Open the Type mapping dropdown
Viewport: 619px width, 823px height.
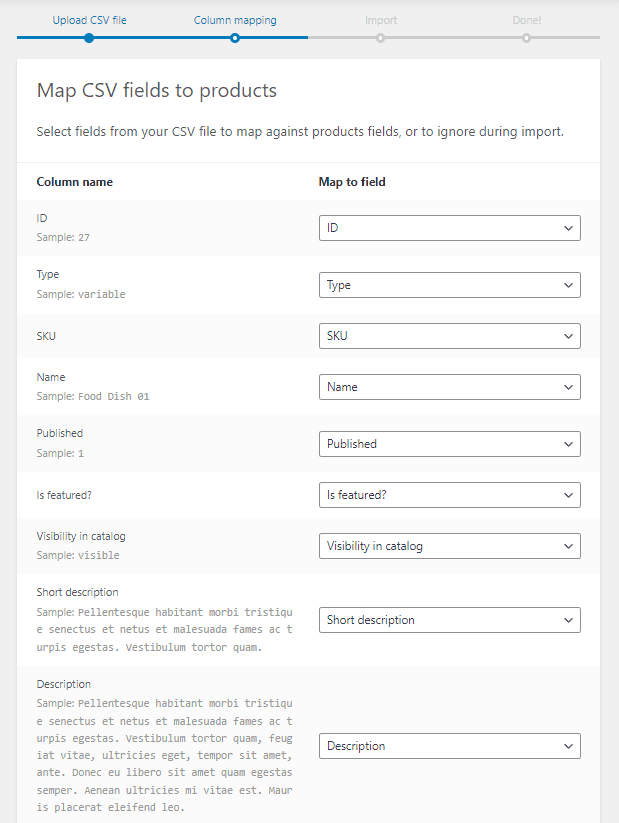pos(448,285)
